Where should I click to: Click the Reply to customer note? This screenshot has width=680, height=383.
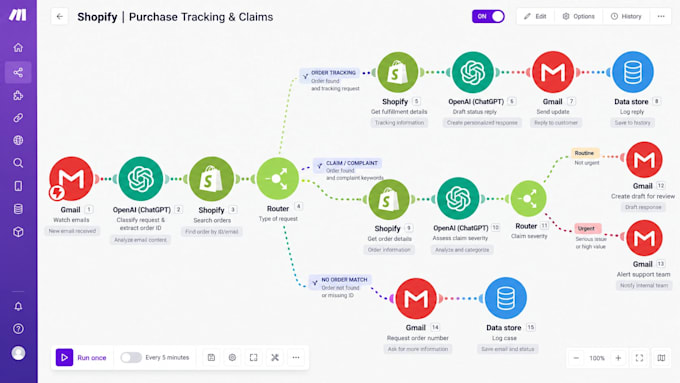tap(556, 123)
